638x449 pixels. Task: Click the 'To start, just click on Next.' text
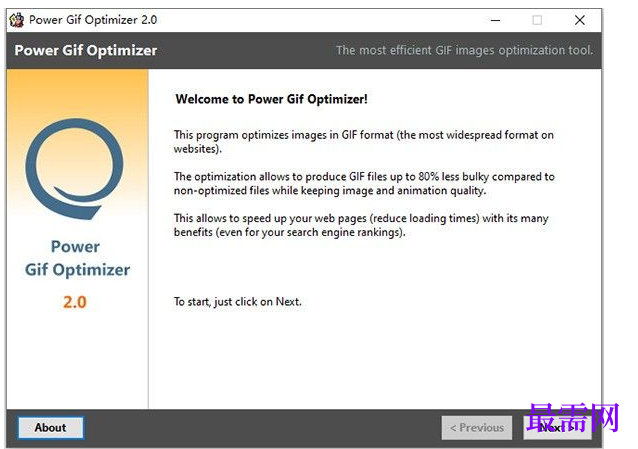[238, 302]
